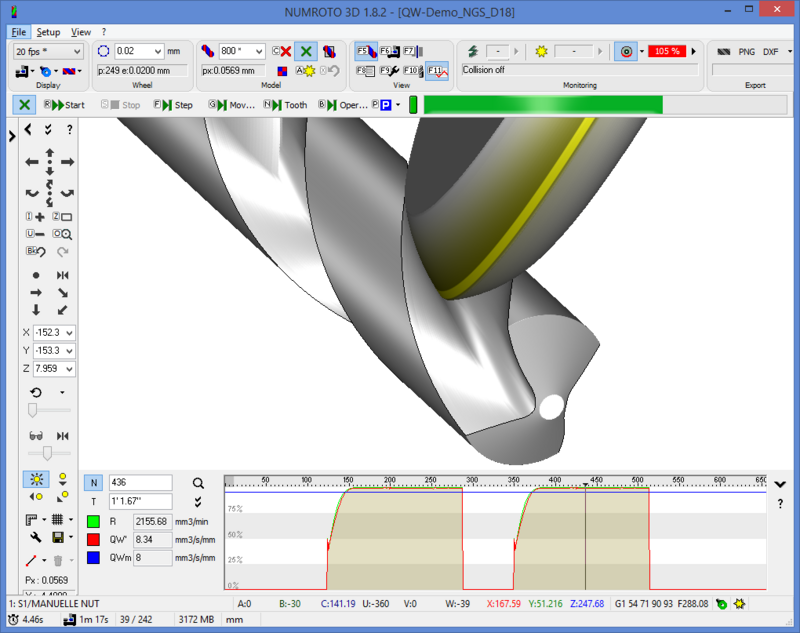Click the DXF export button
The image size is (800, 633).
tap(771, 51)
